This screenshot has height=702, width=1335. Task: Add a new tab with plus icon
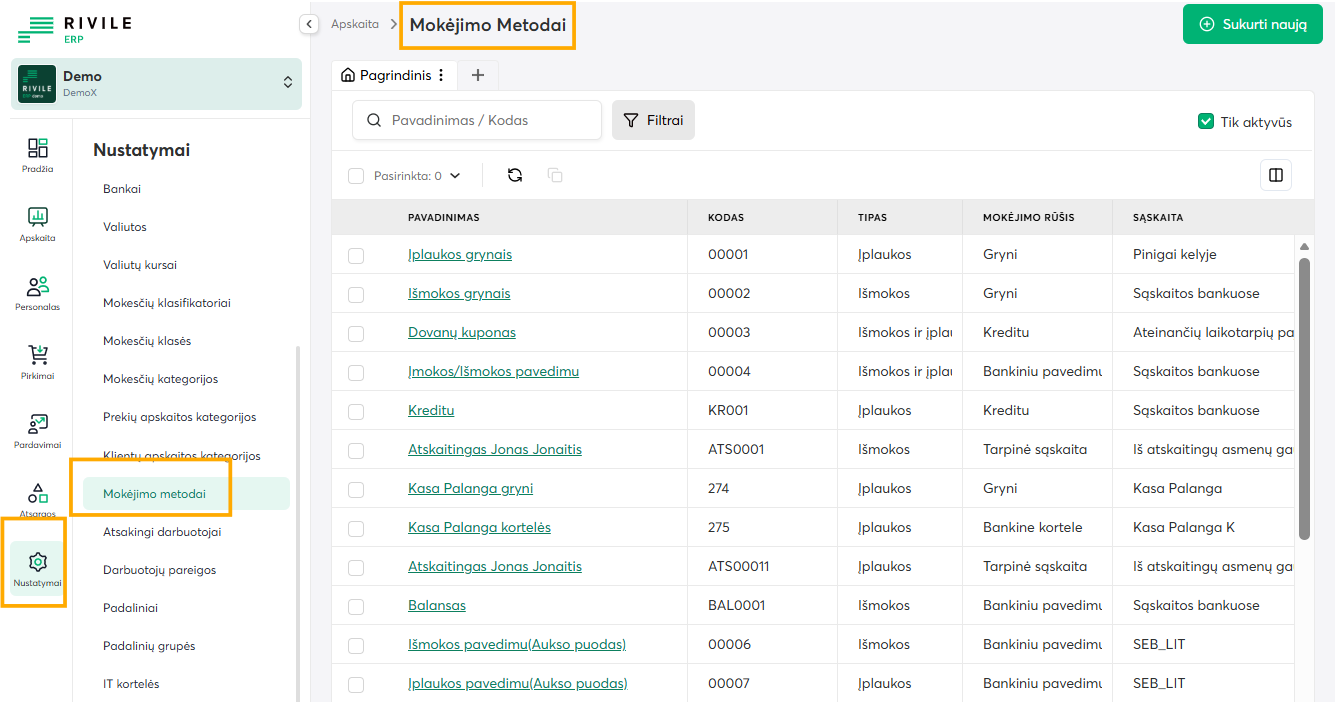[478, 75]
